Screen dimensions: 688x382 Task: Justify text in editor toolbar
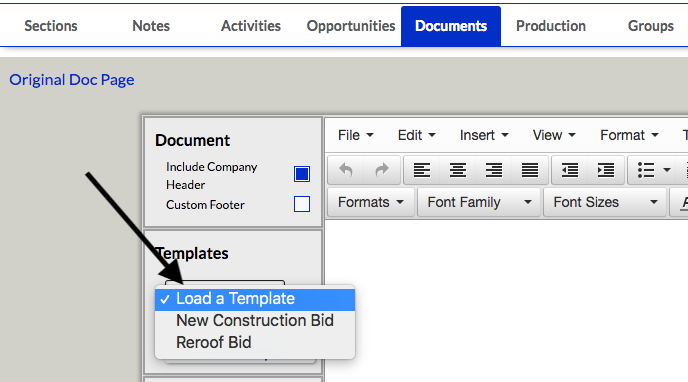point(530,170)
